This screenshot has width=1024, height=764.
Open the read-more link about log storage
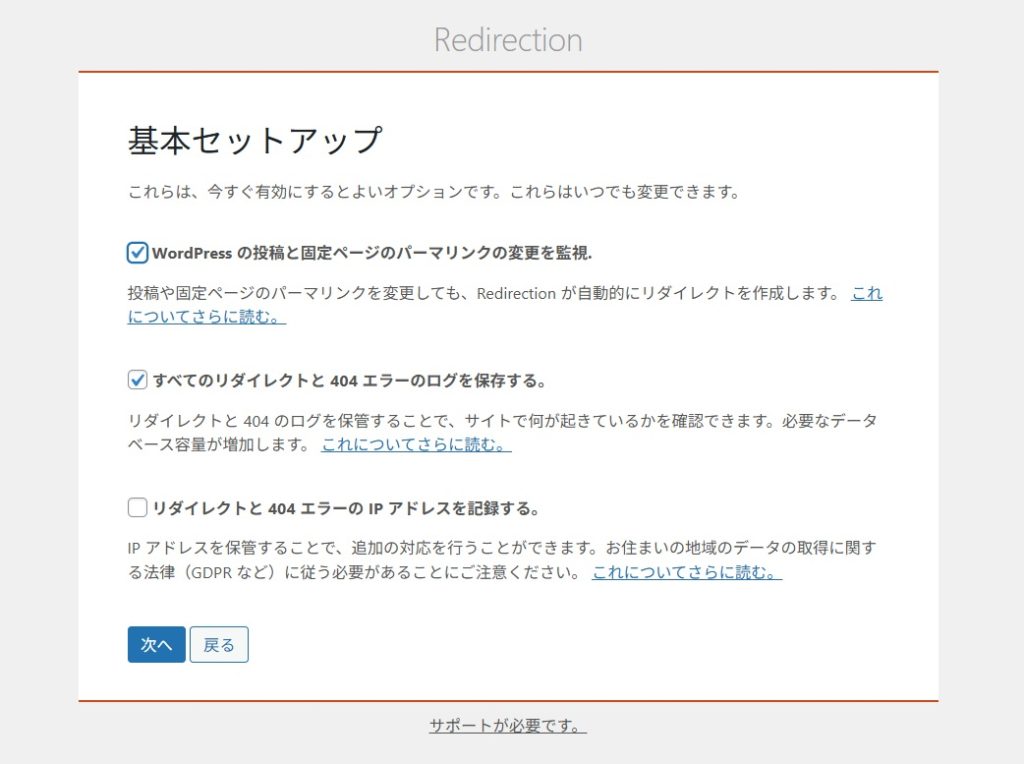[416, 445]
